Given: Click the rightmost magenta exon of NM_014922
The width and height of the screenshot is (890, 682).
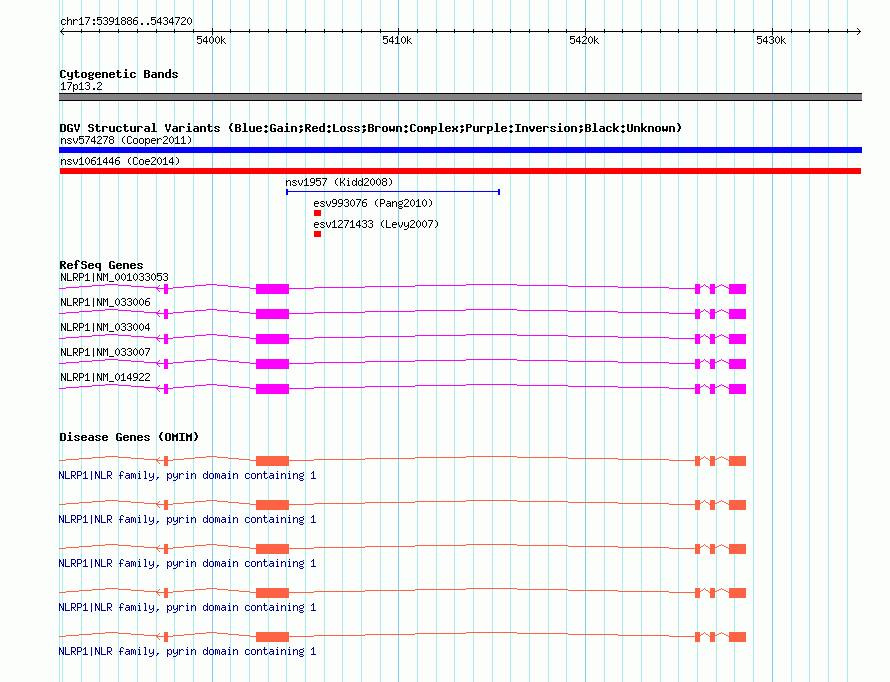Looking at the screenshot, I should pyautogui.click(x=737, y=389).
